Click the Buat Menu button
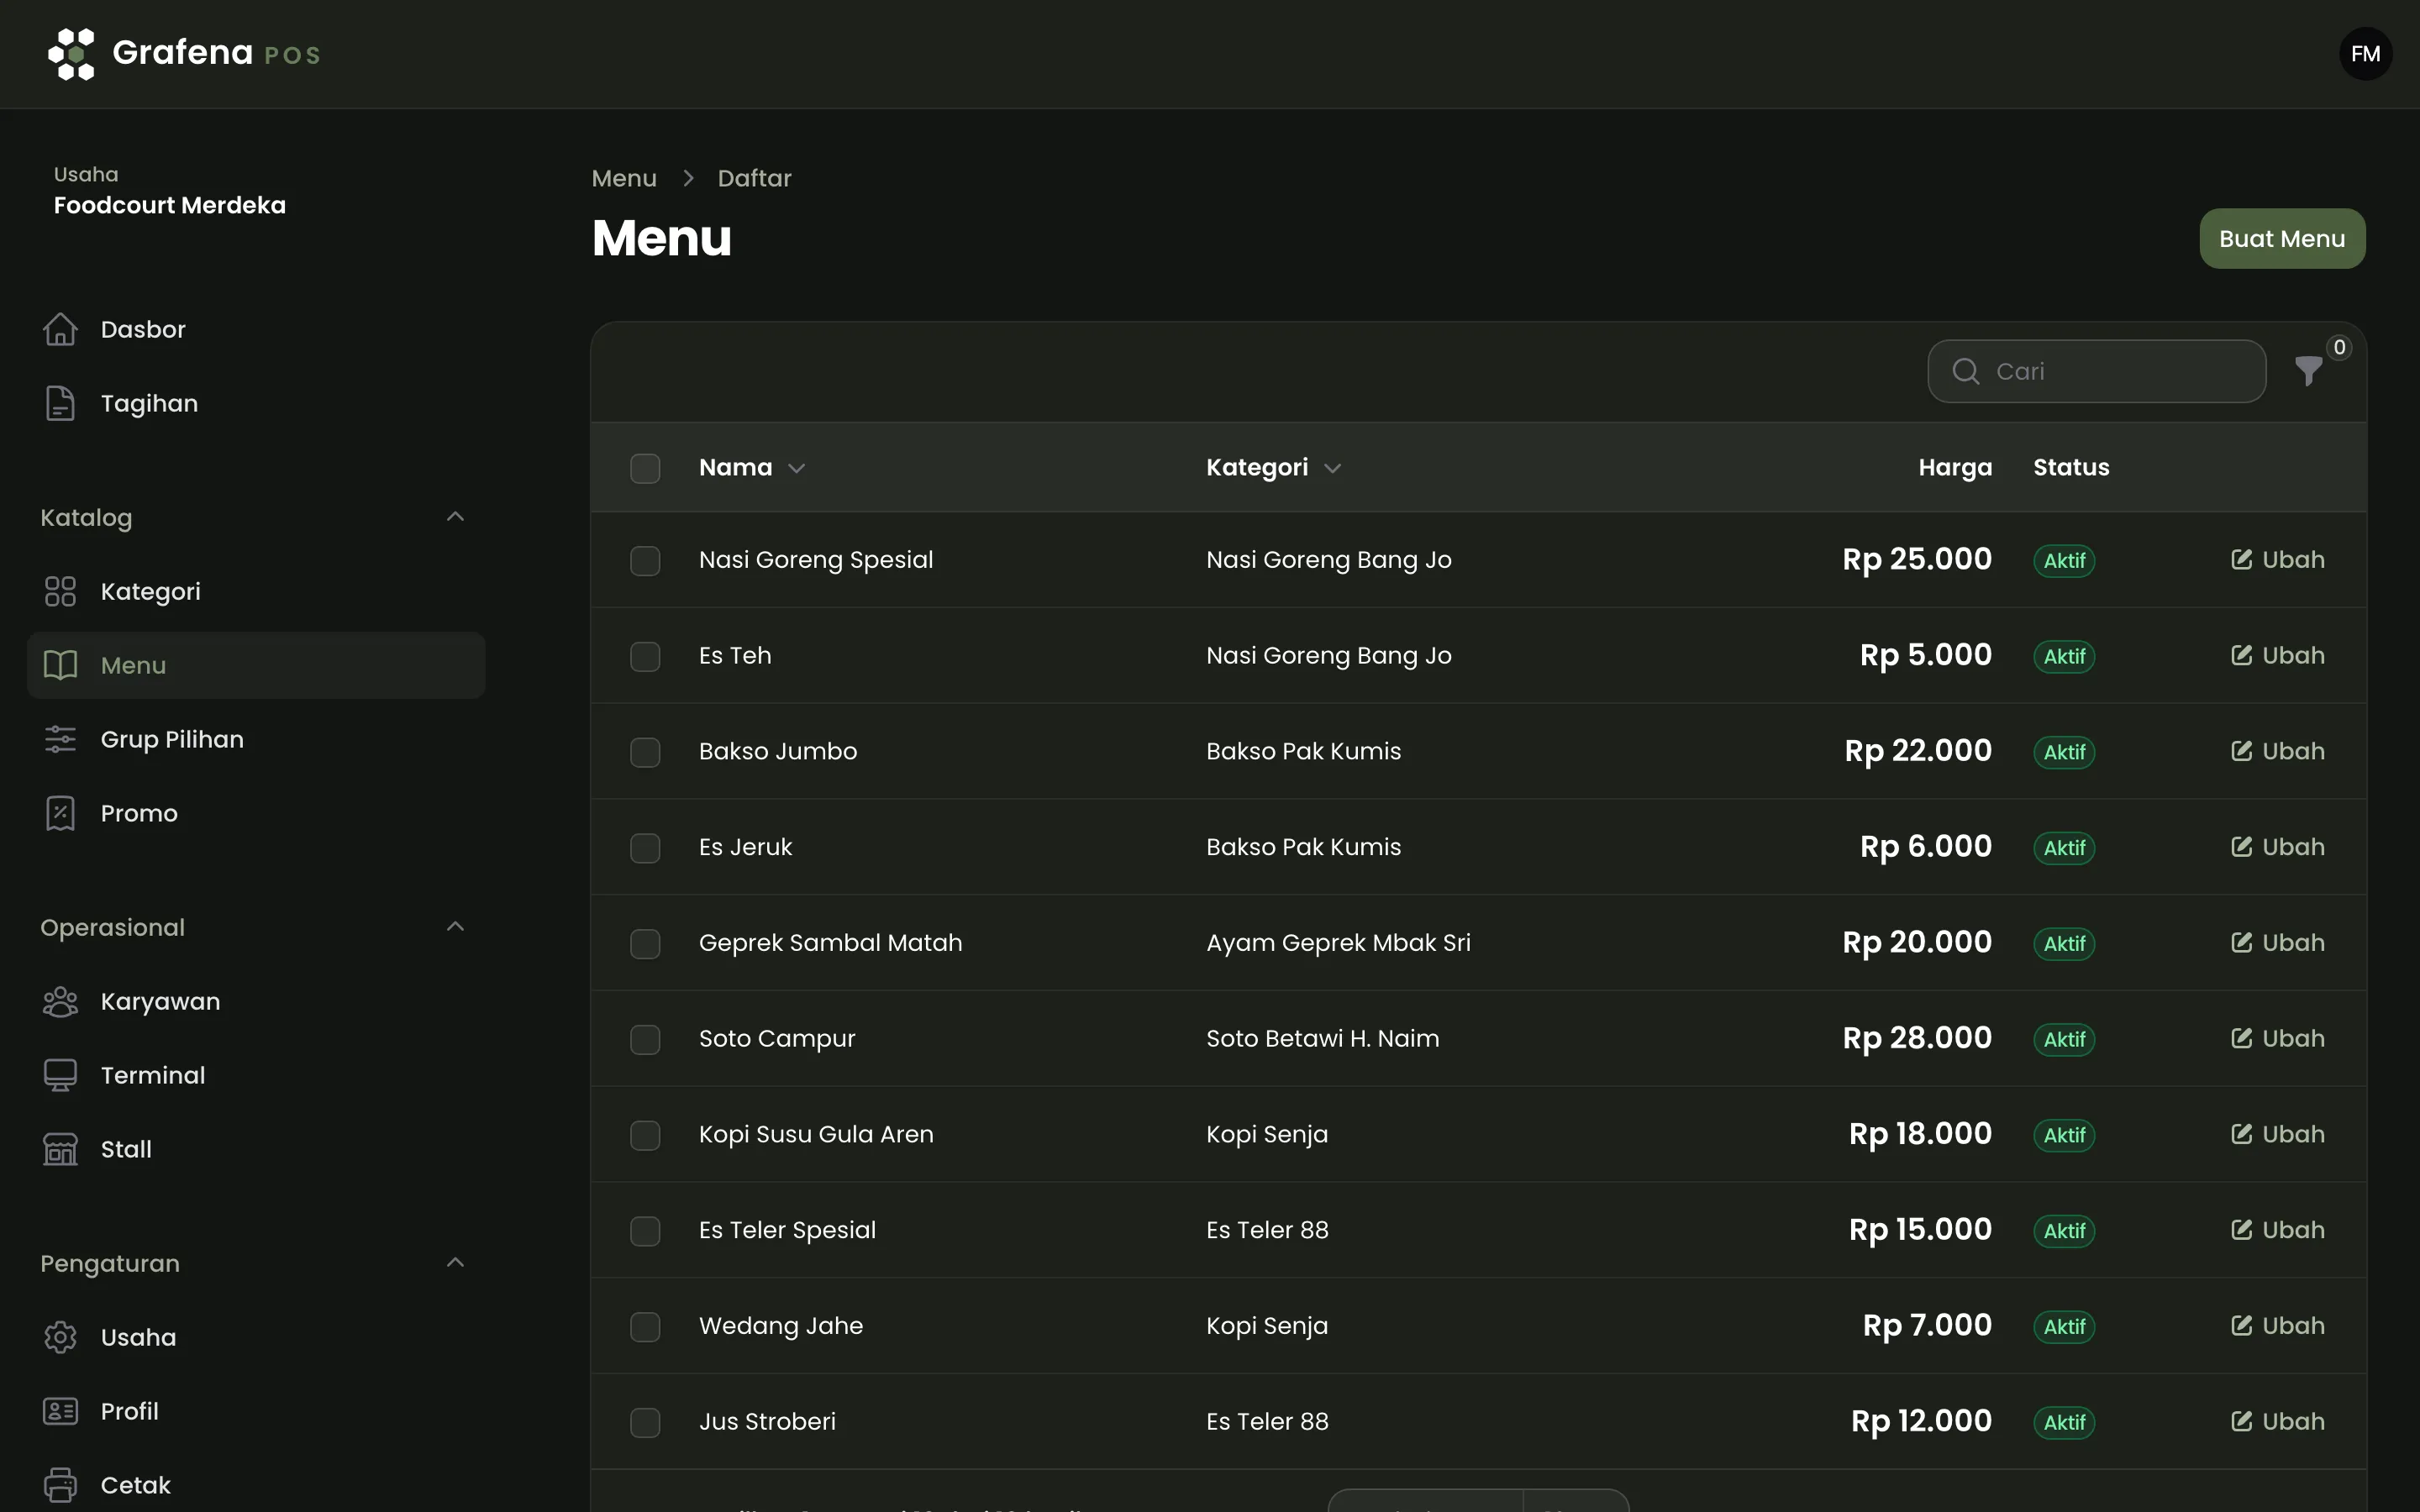2420x1512 pixels. [x=2282, y=238]
